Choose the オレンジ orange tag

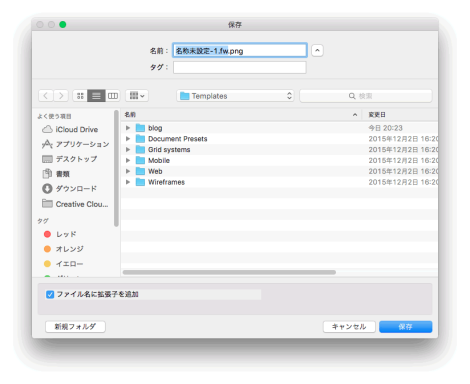tap(64, 249)
